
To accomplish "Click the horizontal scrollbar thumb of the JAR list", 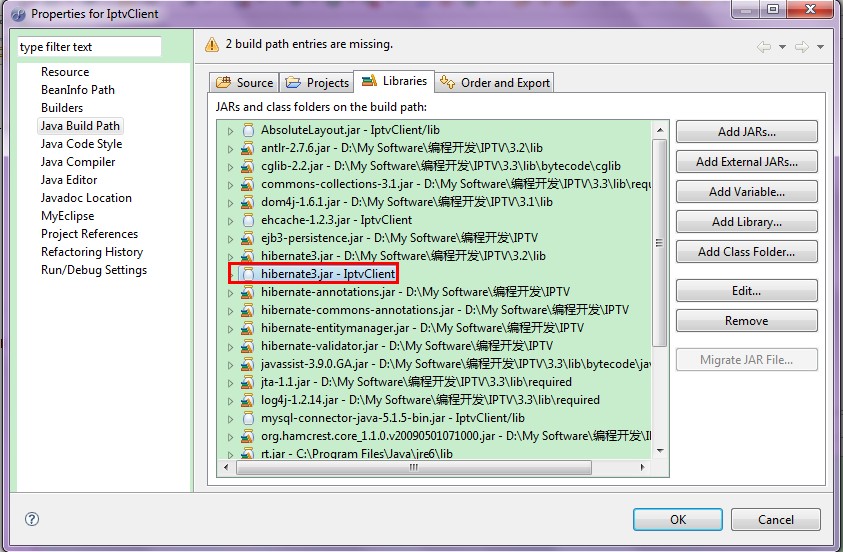I will pyautogui.click(x=414, y=467).
